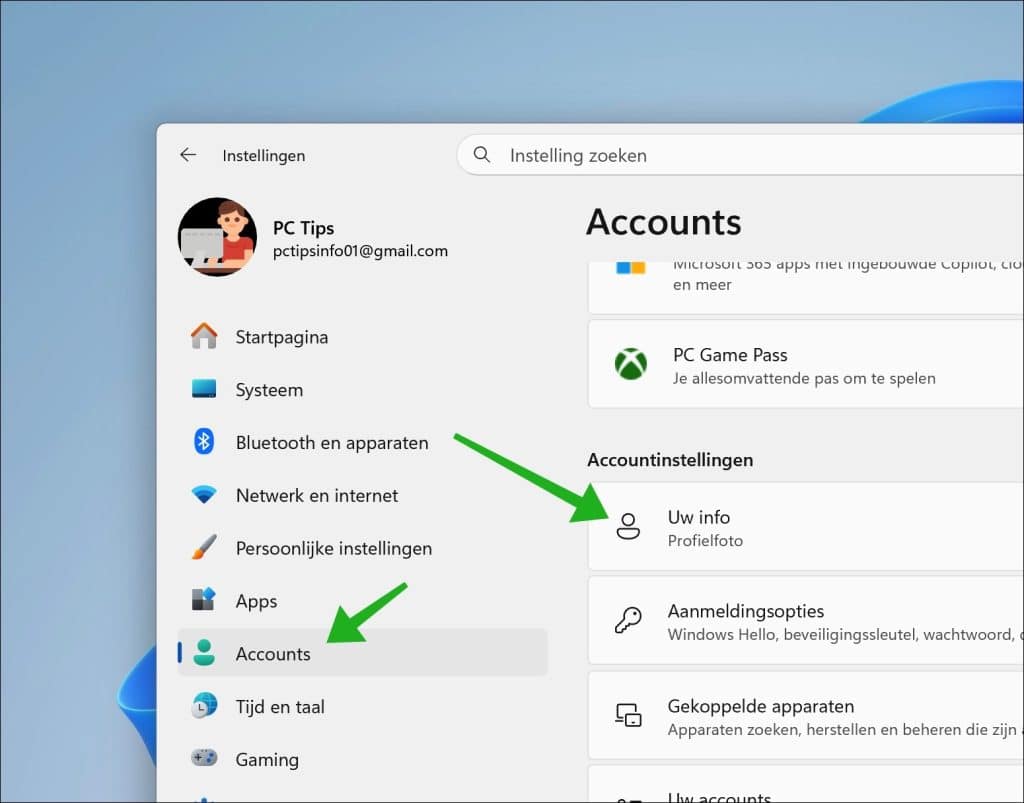The image size is (1024, 803).
Task: Click the Startpagina house icon
Action: (x=204, y=337)
